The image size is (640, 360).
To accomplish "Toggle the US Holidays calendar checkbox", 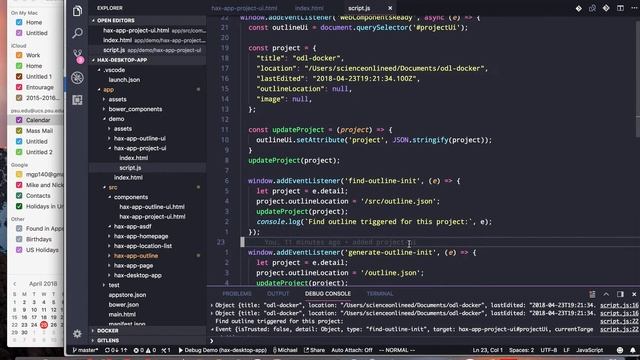I will pos(19,250).
